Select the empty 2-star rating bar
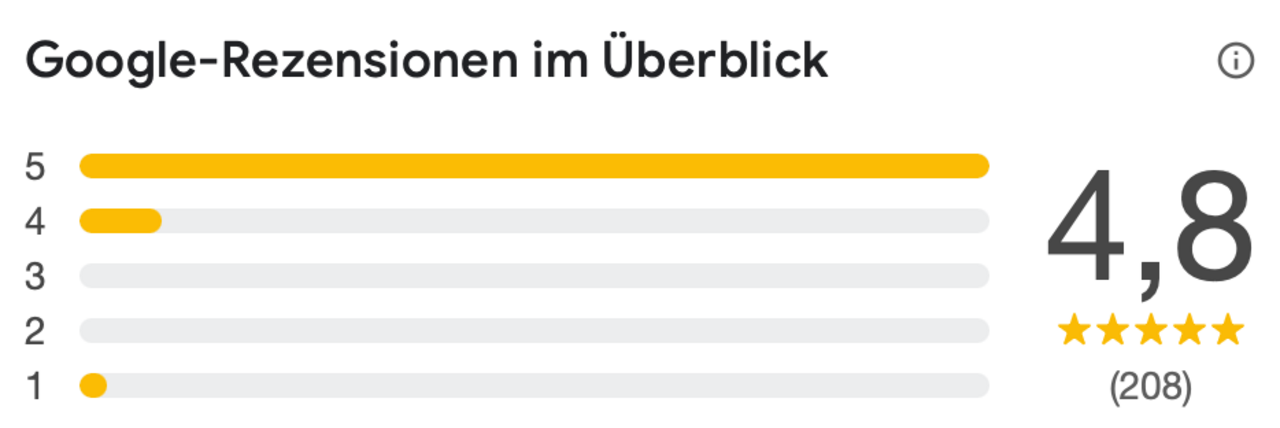The width and height of the screenshot is (1280, 428). click(x=534, y=331)
